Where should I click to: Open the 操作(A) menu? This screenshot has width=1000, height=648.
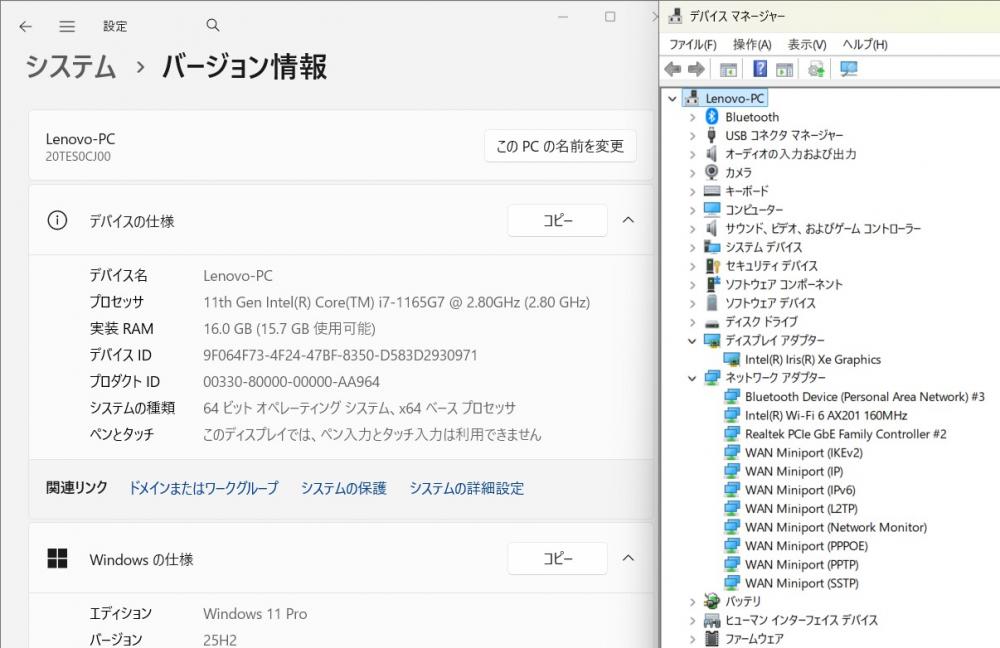[752, 44]
